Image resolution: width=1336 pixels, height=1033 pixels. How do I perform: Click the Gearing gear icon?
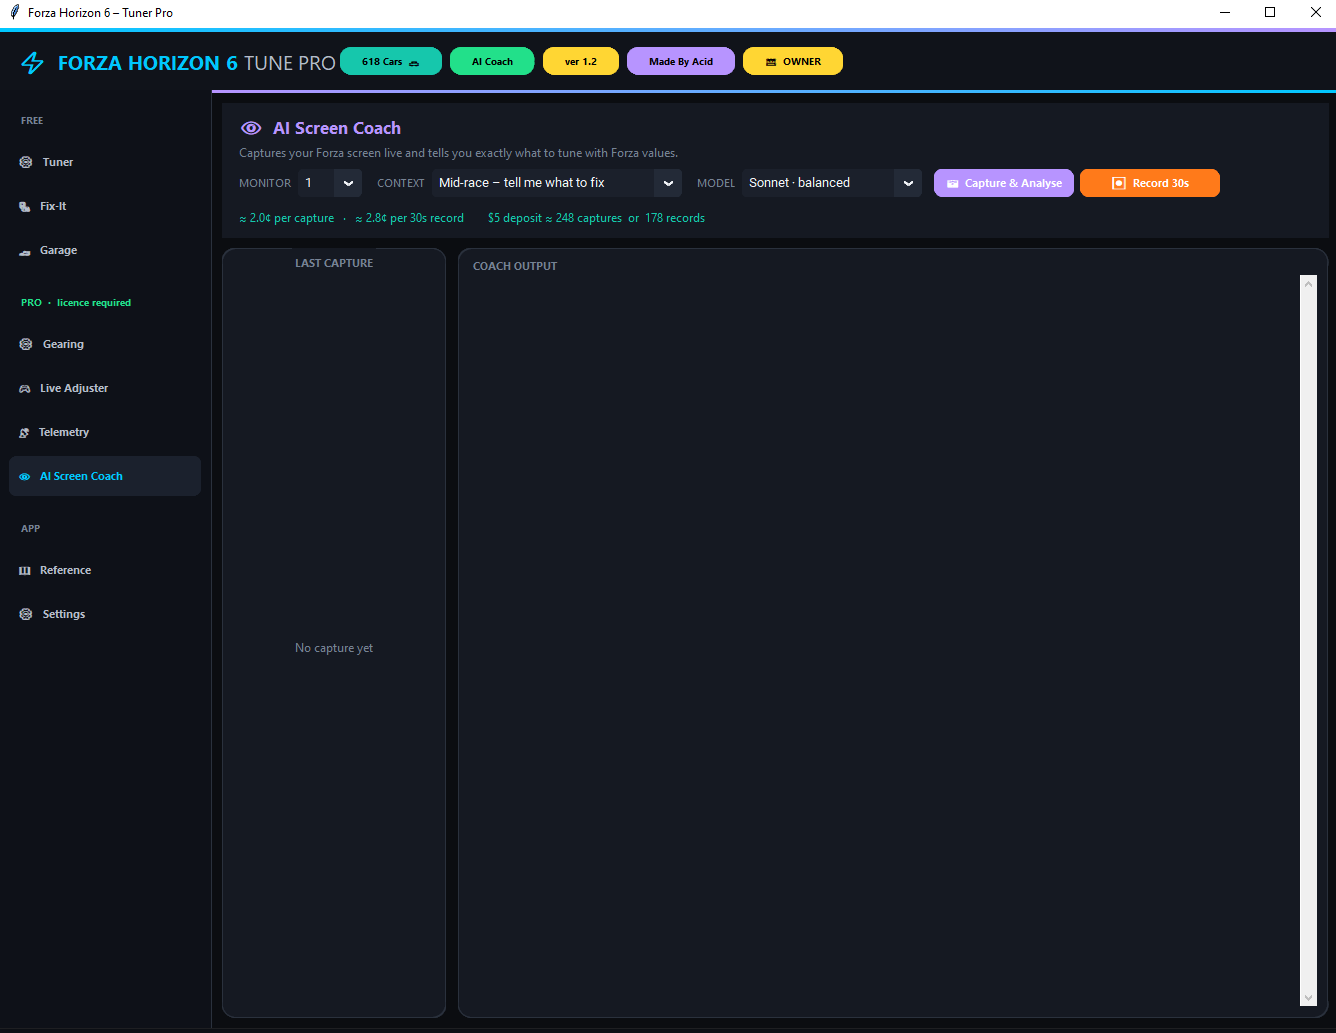click(26, 344)
